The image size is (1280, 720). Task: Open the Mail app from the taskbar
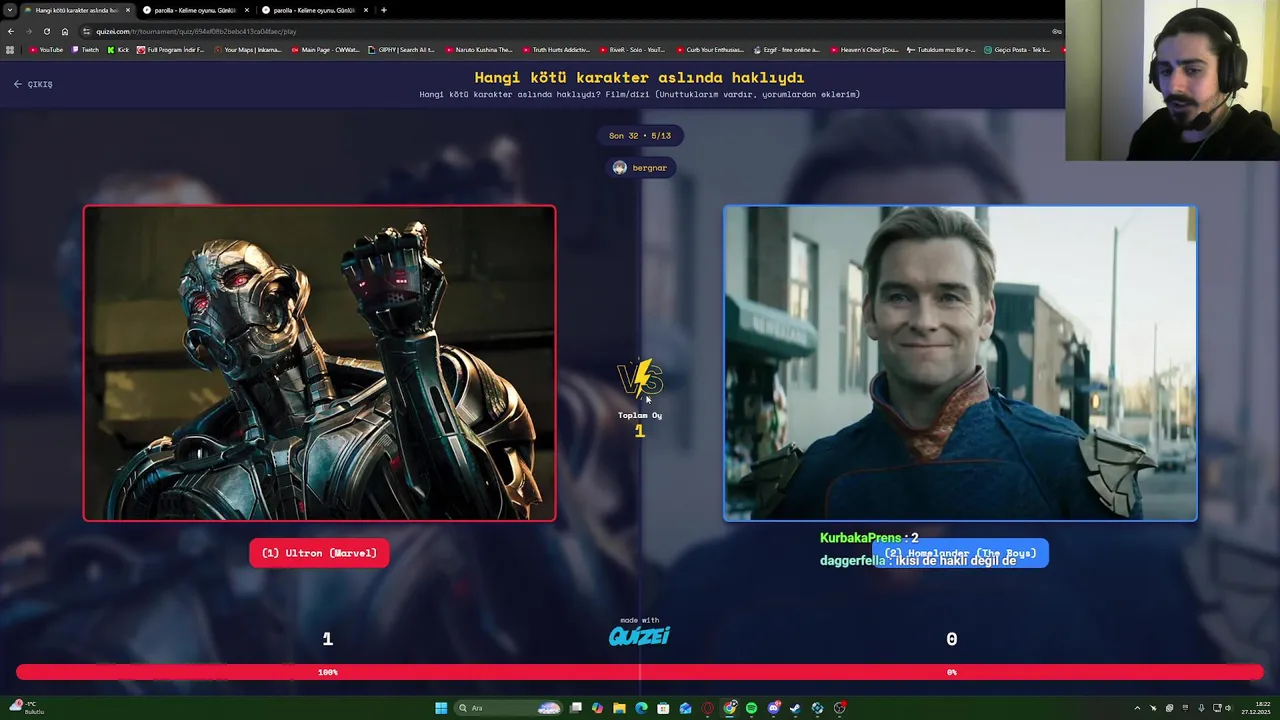coord(685,708)
